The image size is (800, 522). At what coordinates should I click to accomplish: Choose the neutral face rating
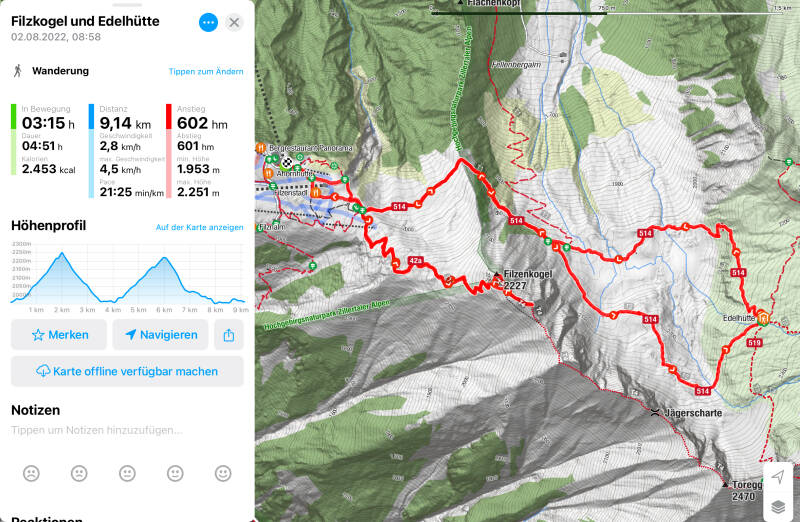pyautogui.click(x=127, y=473)
